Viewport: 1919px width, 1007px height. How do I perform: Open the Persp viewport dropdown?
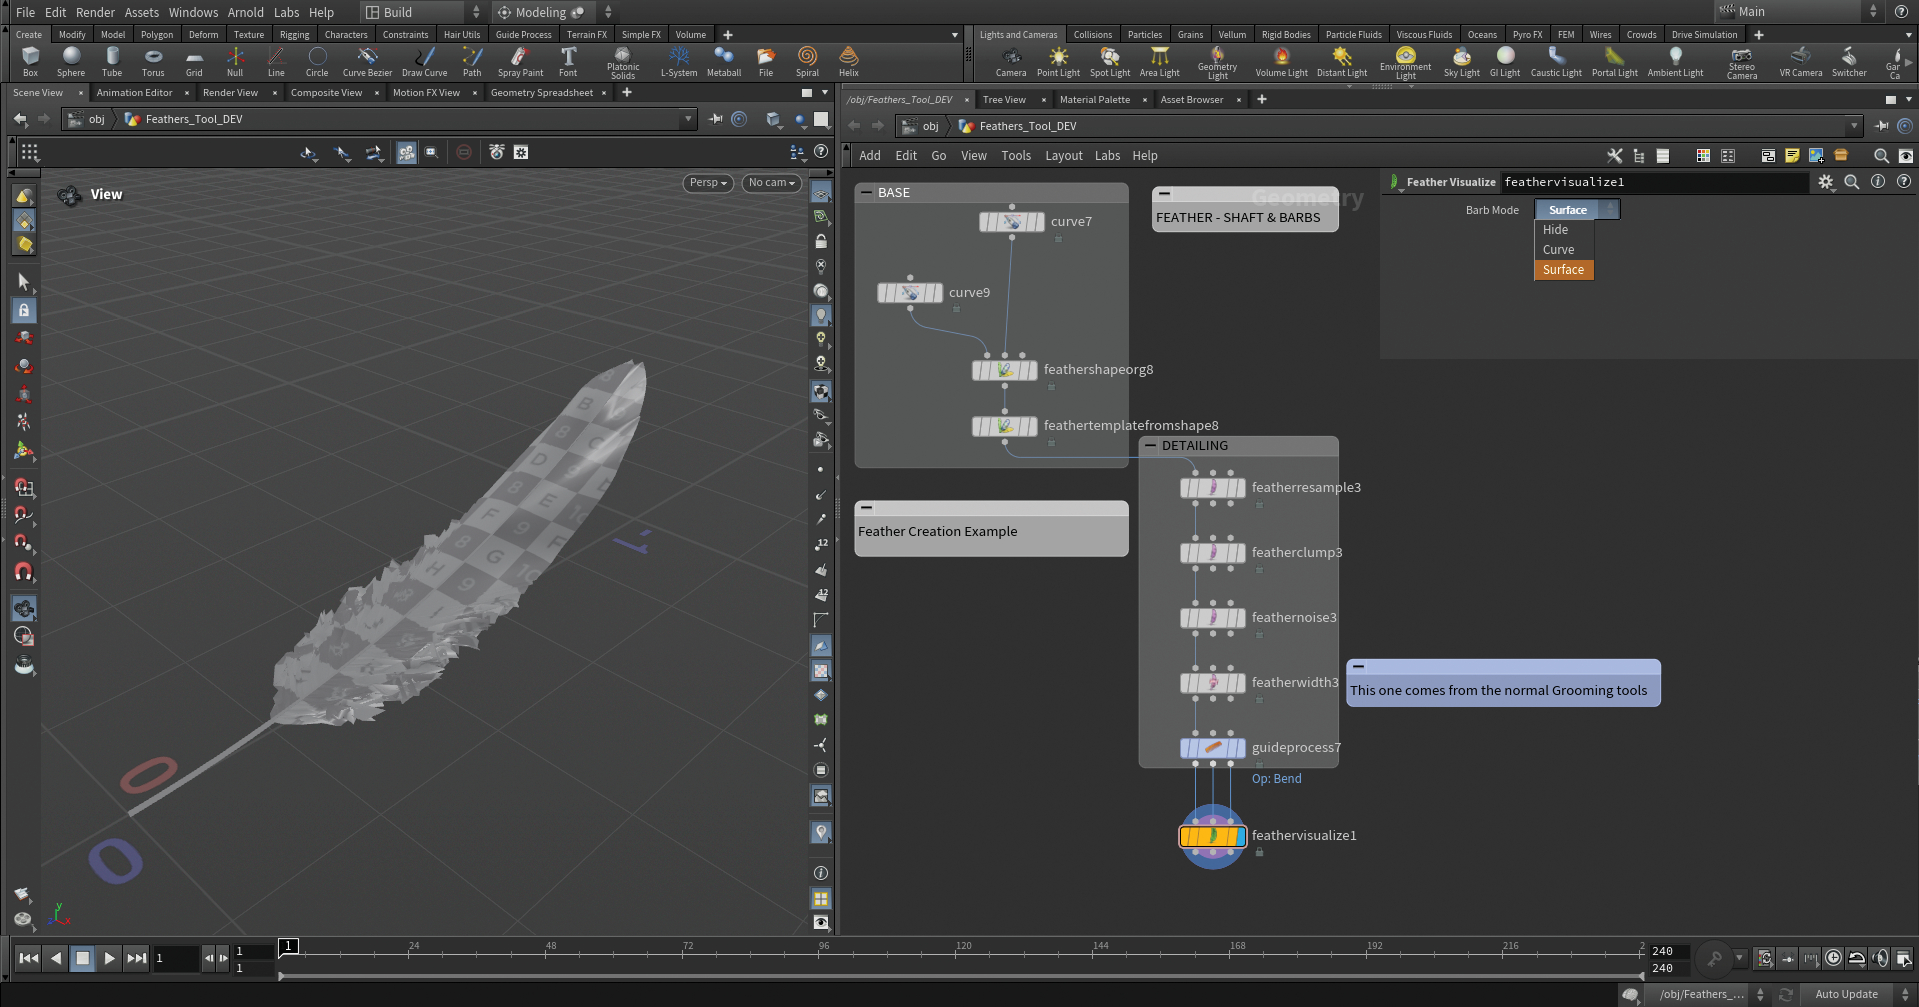pyautogui.click(x=708, y=183)
